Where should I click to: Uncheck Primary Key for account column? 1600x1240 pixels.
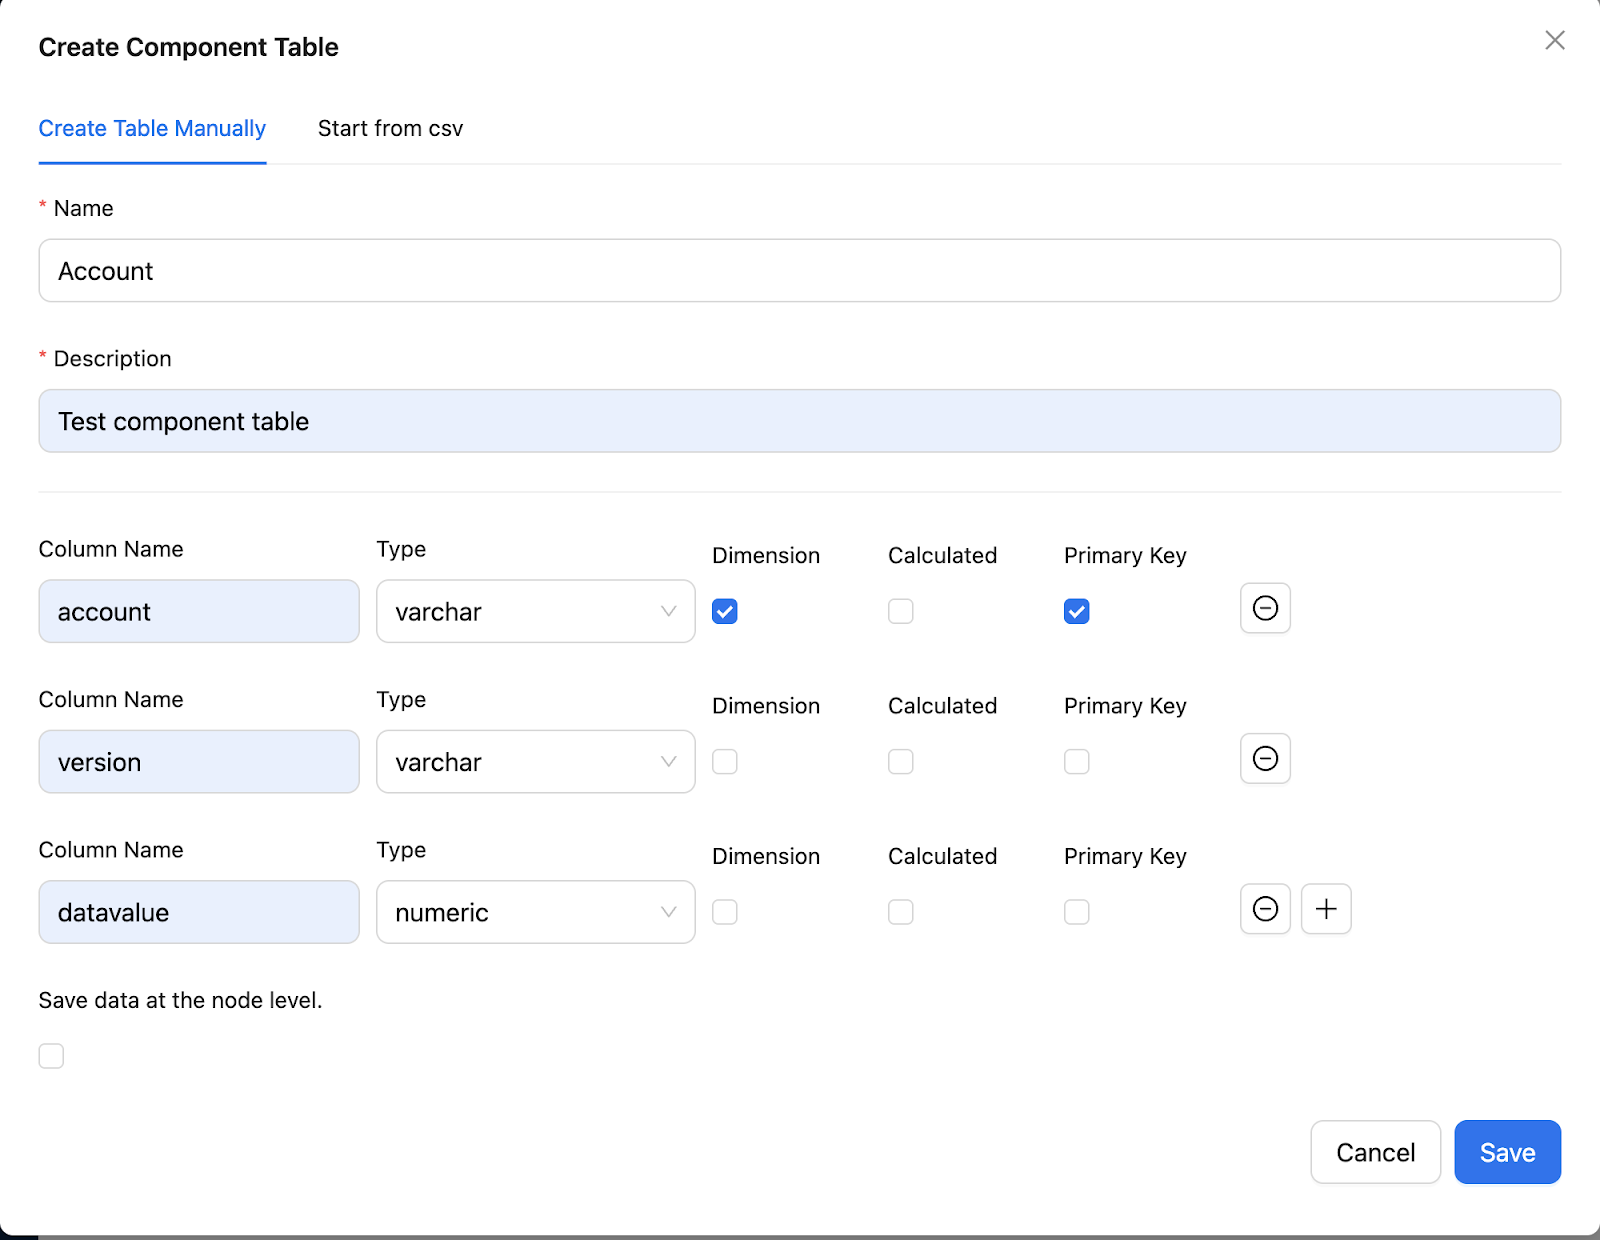coord(1077,611)
